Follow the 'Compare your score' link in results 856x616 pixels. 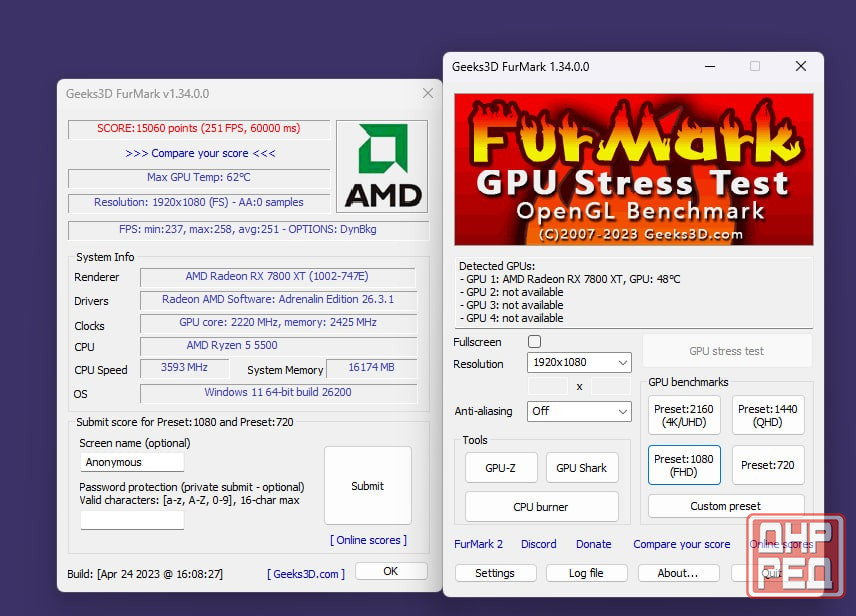[200, 153]
